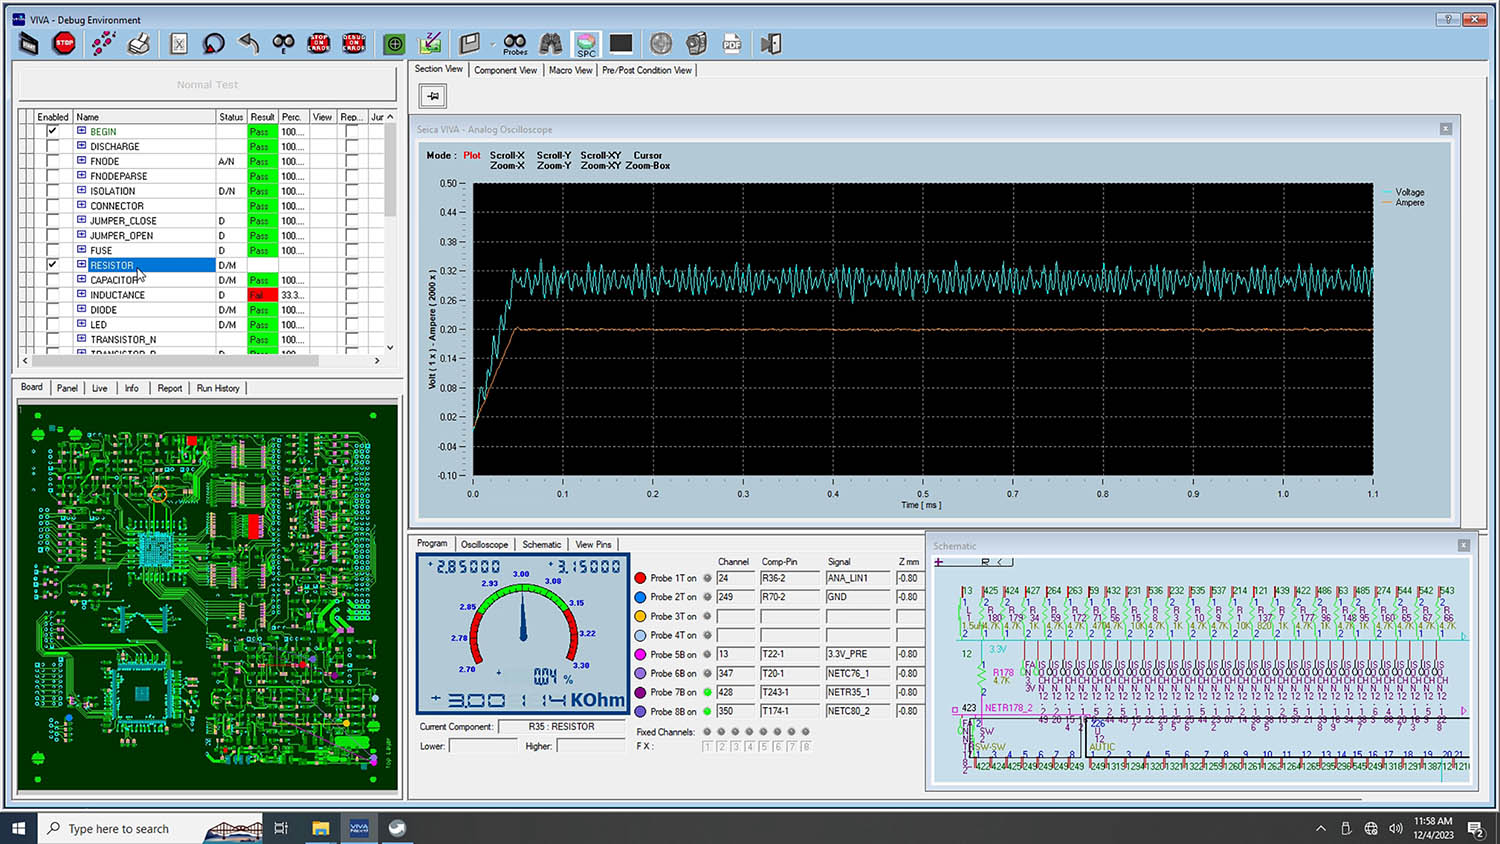Open the Probes tool in toolbar
The height and width of the screenshot is (844, 1500).
[515, 44]
